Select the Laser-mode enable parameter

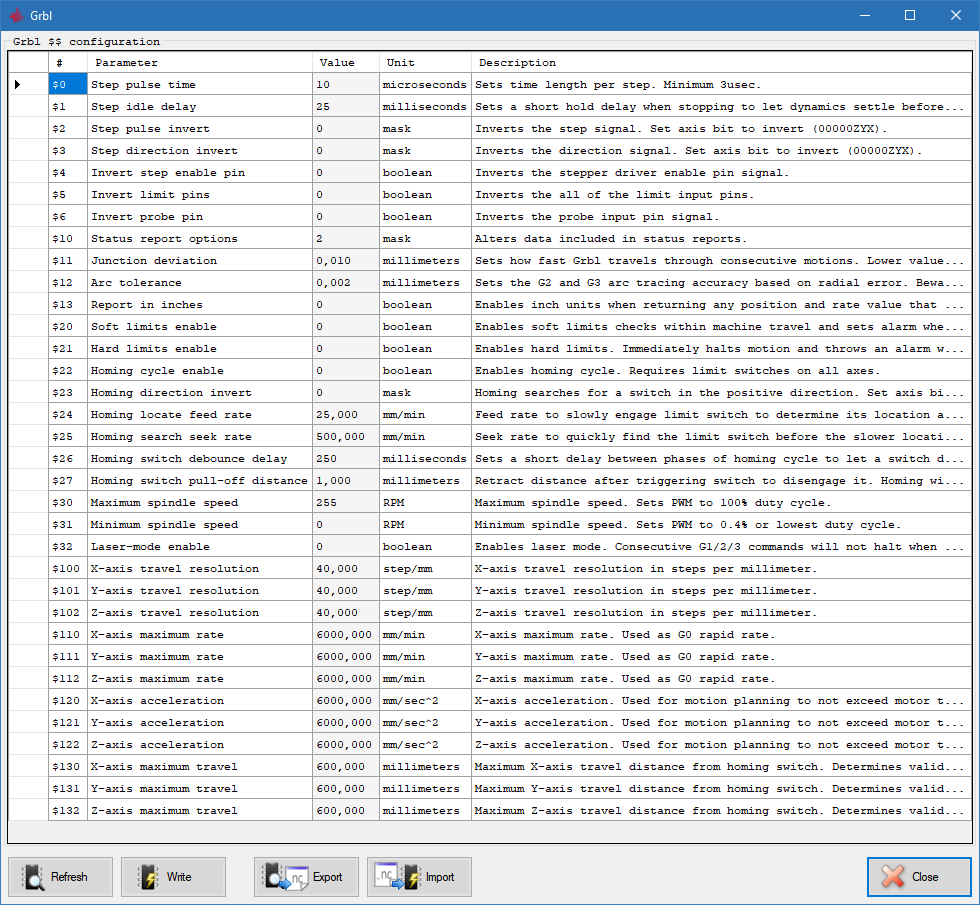pos(200,546)
